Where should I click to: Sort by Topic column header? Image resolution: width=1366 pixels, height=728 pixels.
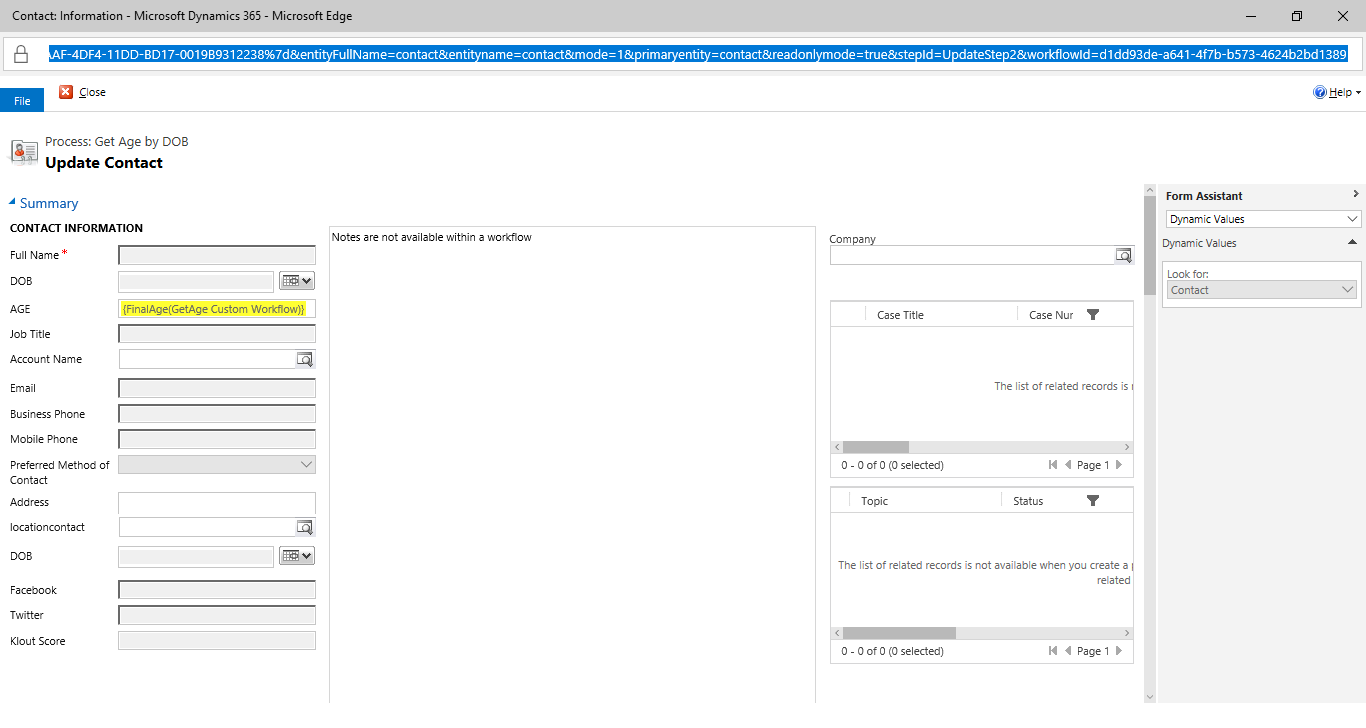click(x=874, y=501)
